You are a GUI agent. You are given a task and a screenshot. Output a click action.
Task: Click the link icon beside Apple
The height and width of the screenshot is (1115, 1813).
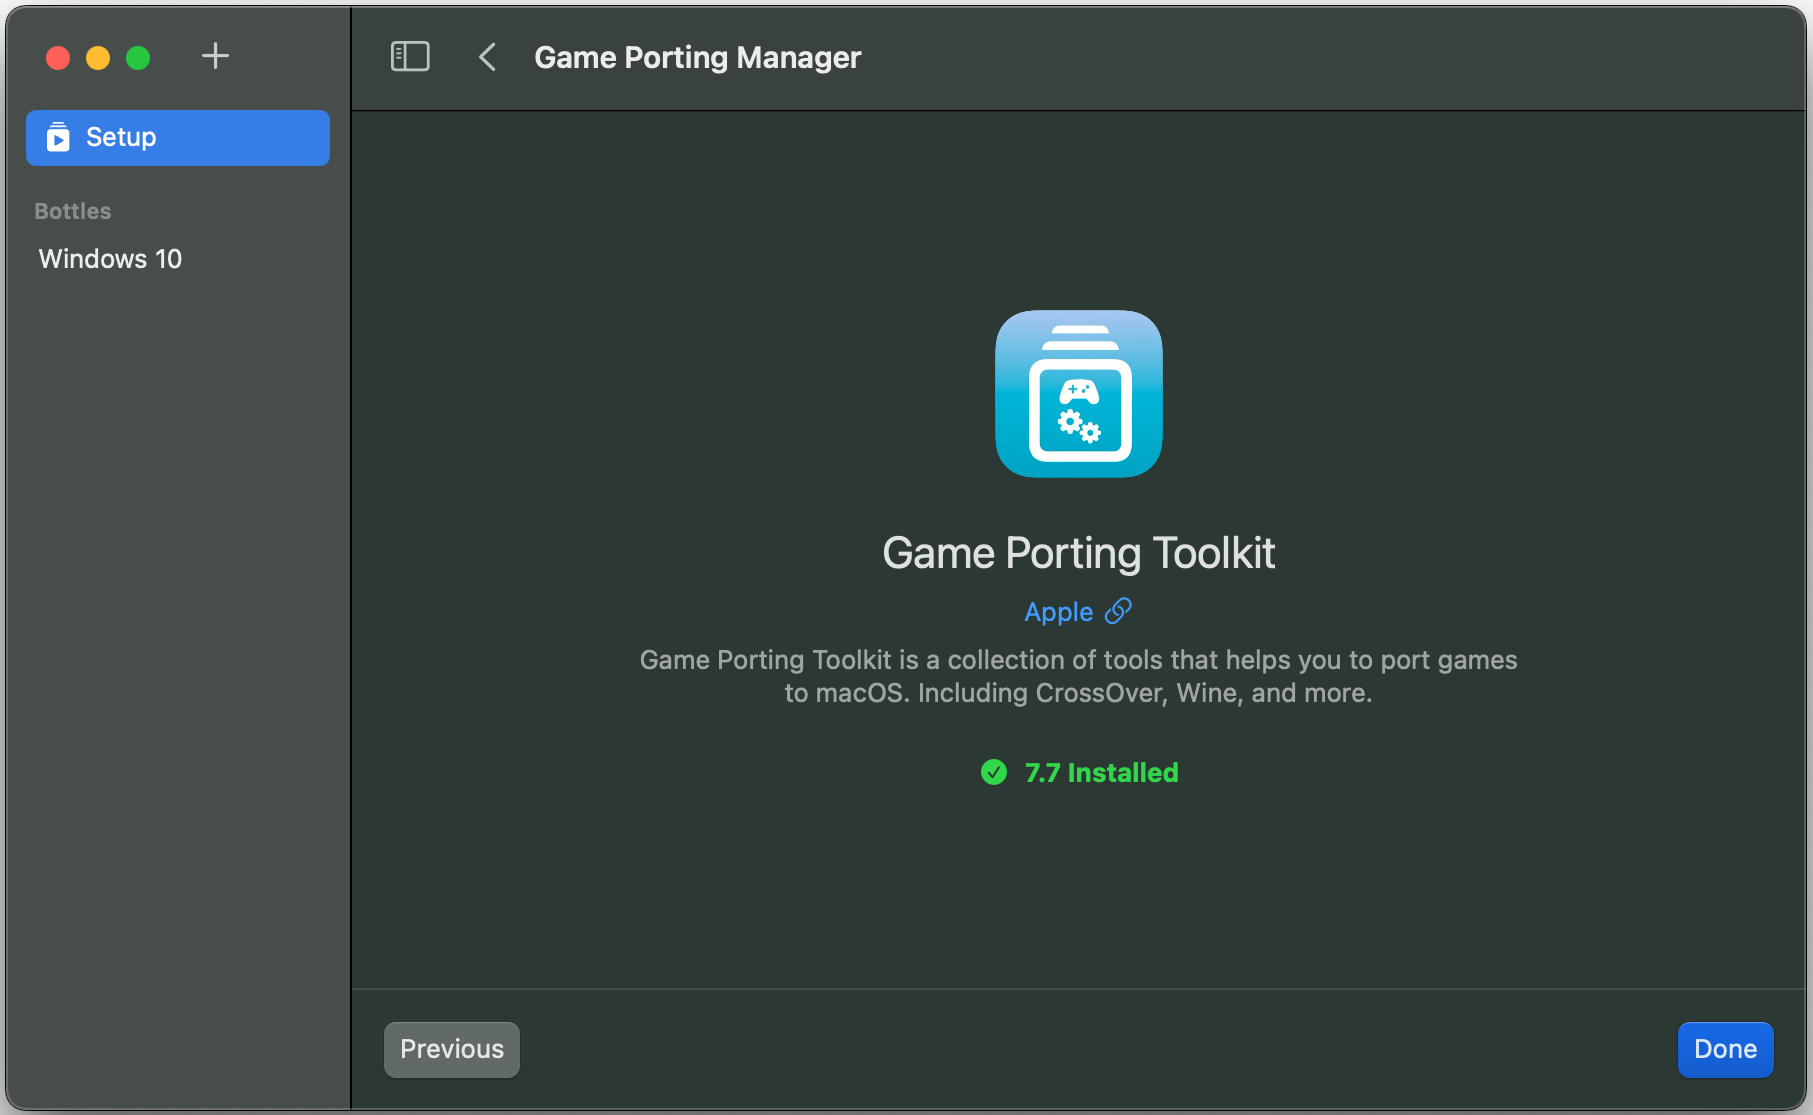point(1118,611)
